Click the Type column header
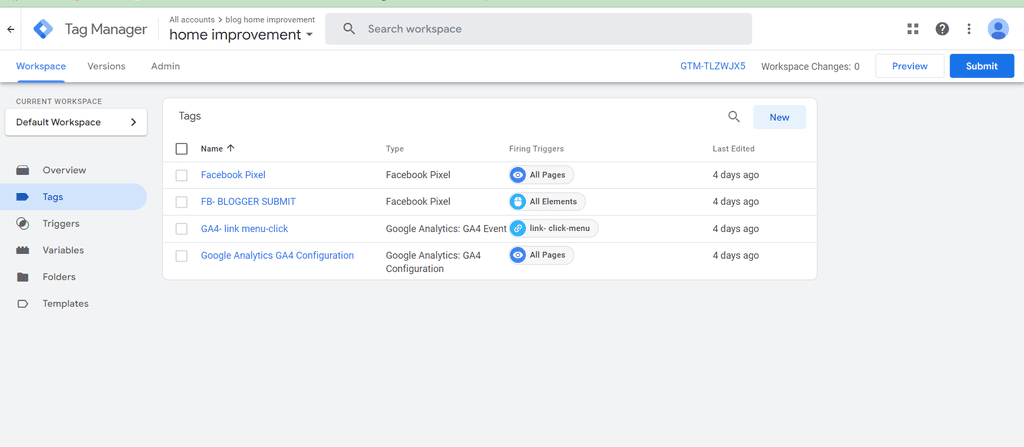The height and width of the screenshot is (447, 1024). [394, 149]
